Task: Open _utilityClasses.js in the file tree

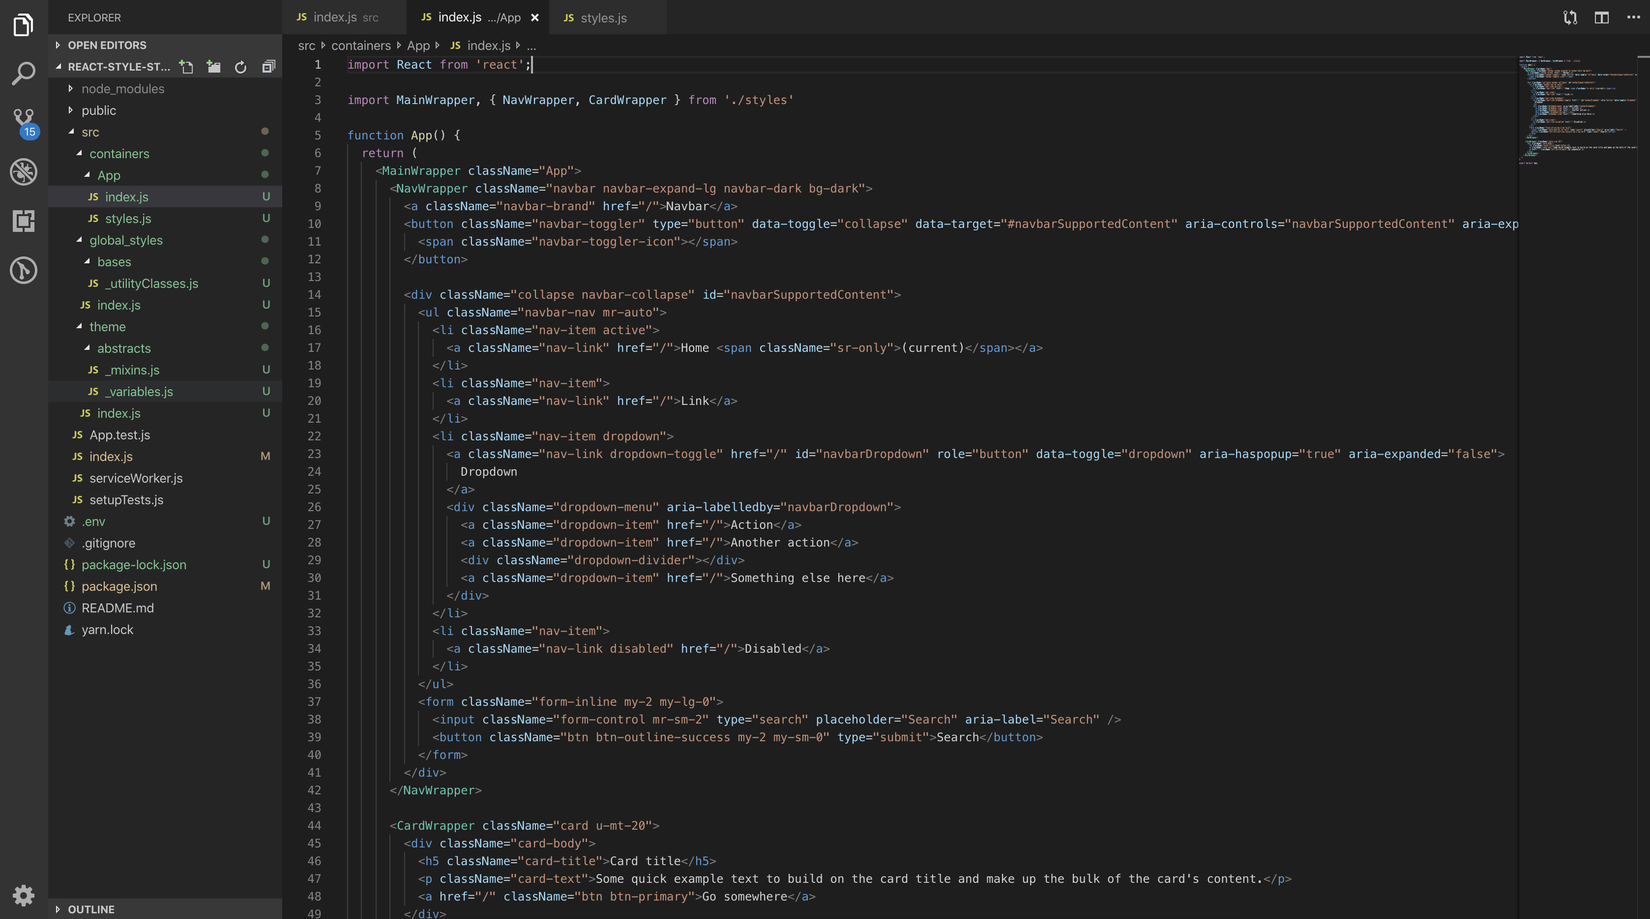Action: [x=151, y=284]
